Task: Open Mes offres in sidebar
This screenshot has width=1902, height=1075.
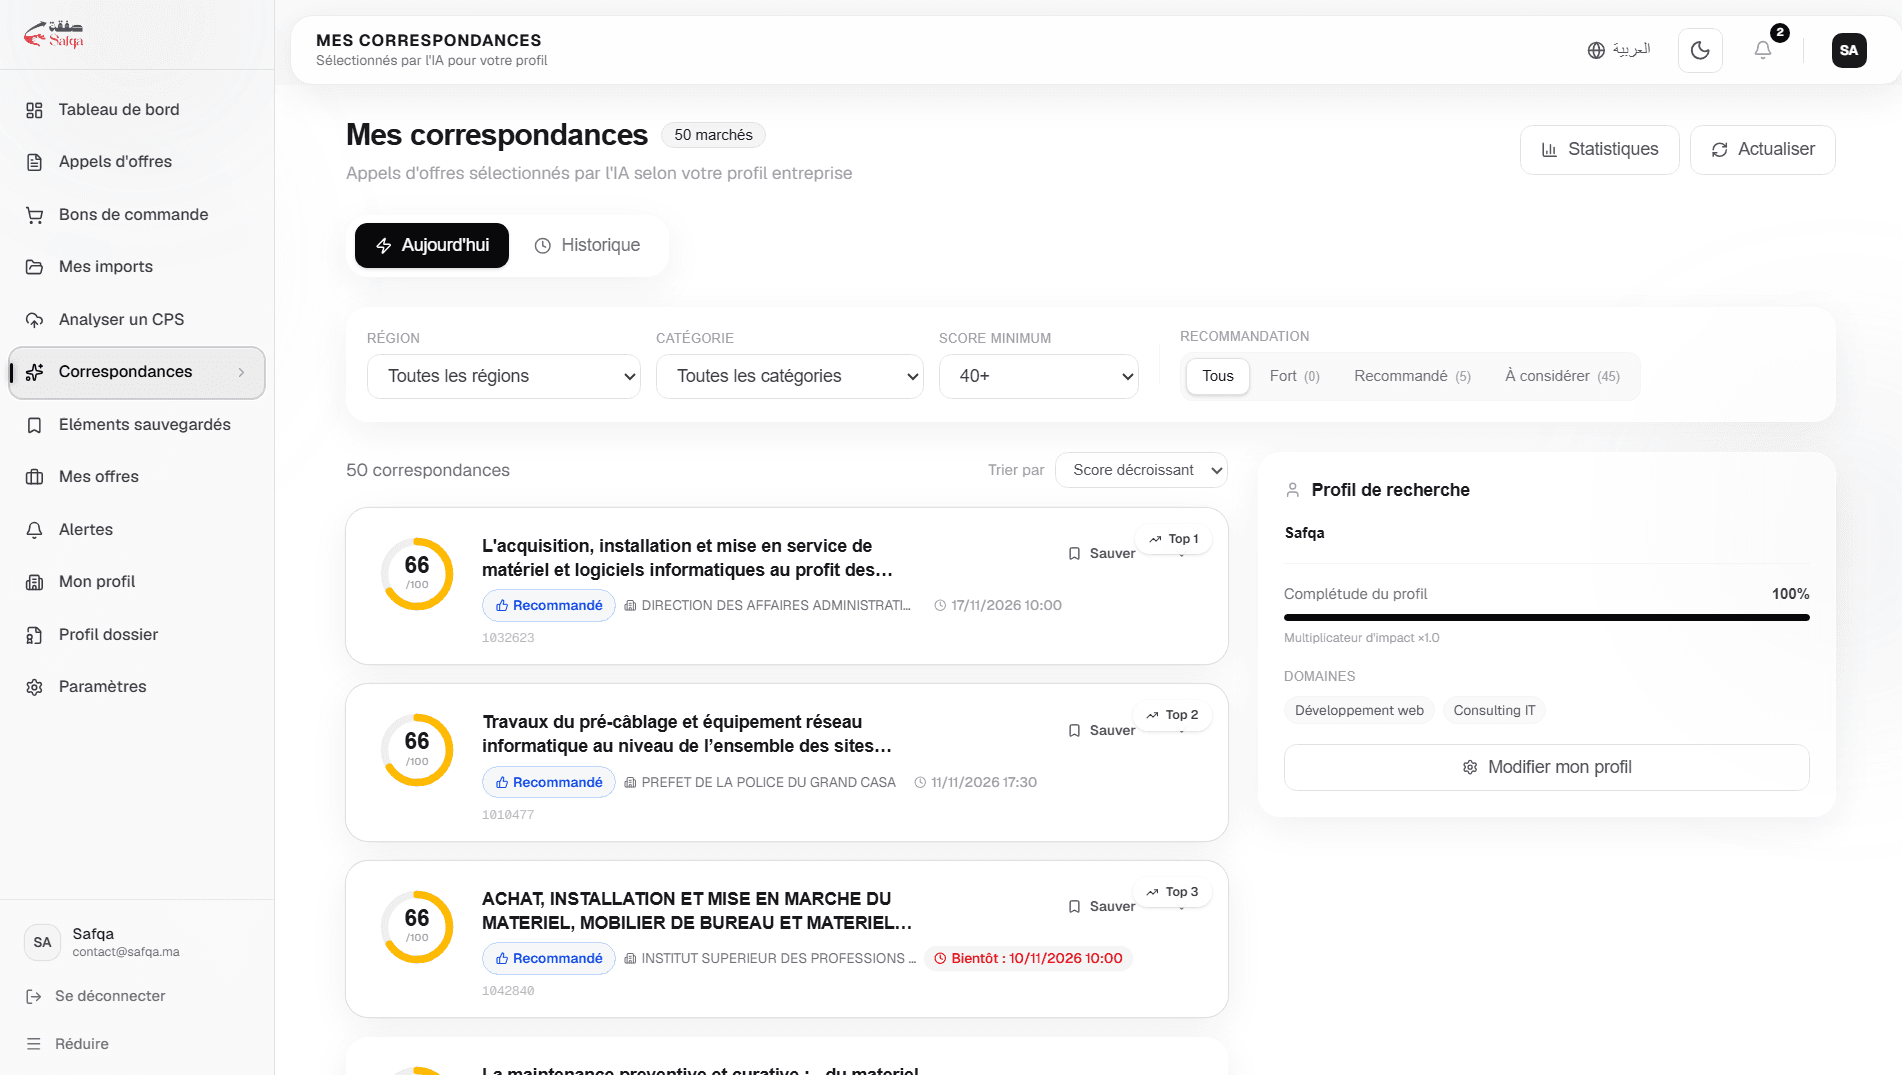Action: (x=137, y=477)
